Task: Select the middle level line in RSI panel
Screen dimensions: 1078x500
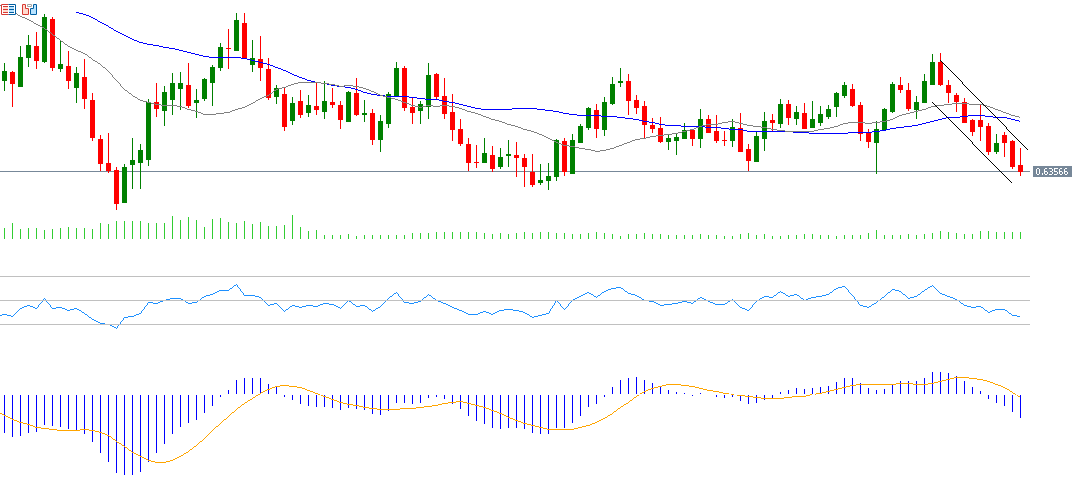Action: (500, 300)
